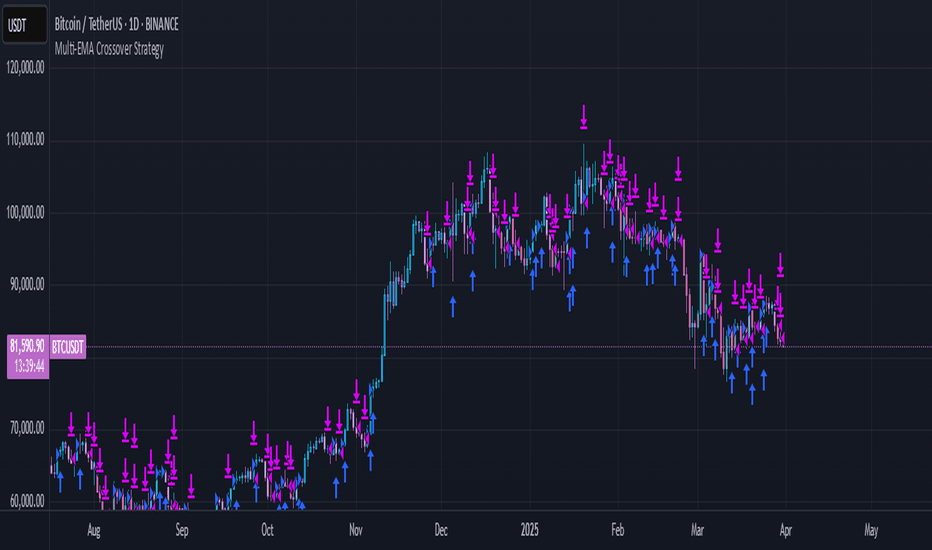The image size is (932, 550).
Task: Click the Feb label on time axis
Action: point(618,530)
